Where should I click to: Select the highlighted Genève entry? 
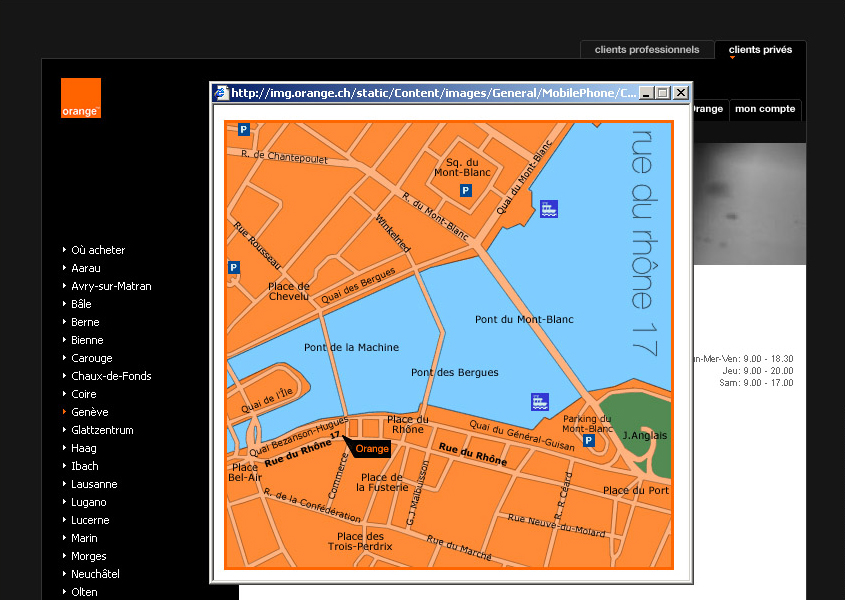click(89, 412)
